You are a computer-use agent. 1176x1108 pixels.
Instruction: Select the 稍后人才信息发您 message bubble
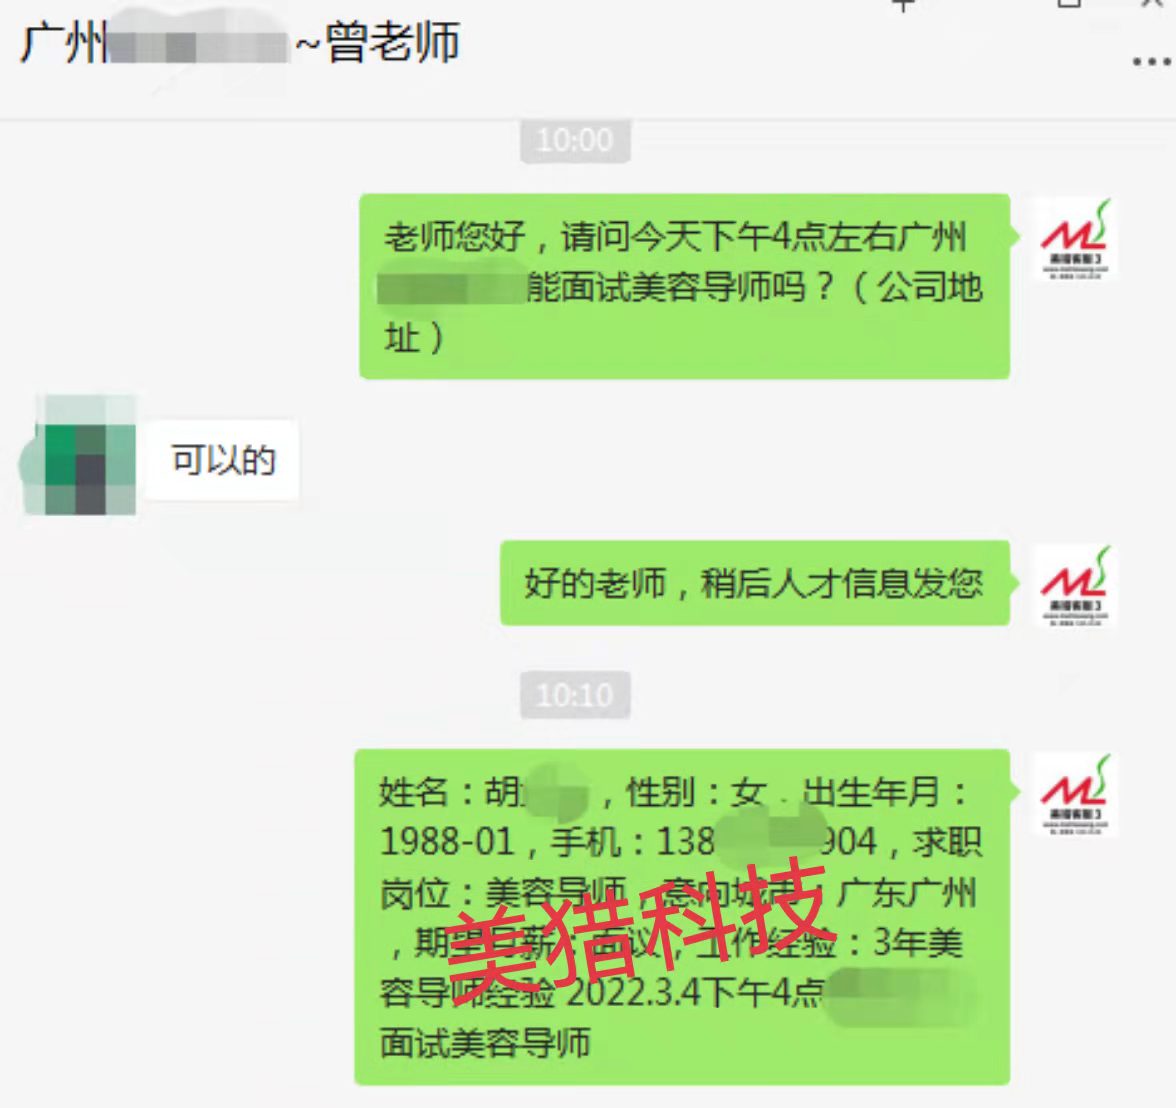(x=754, y=583)
